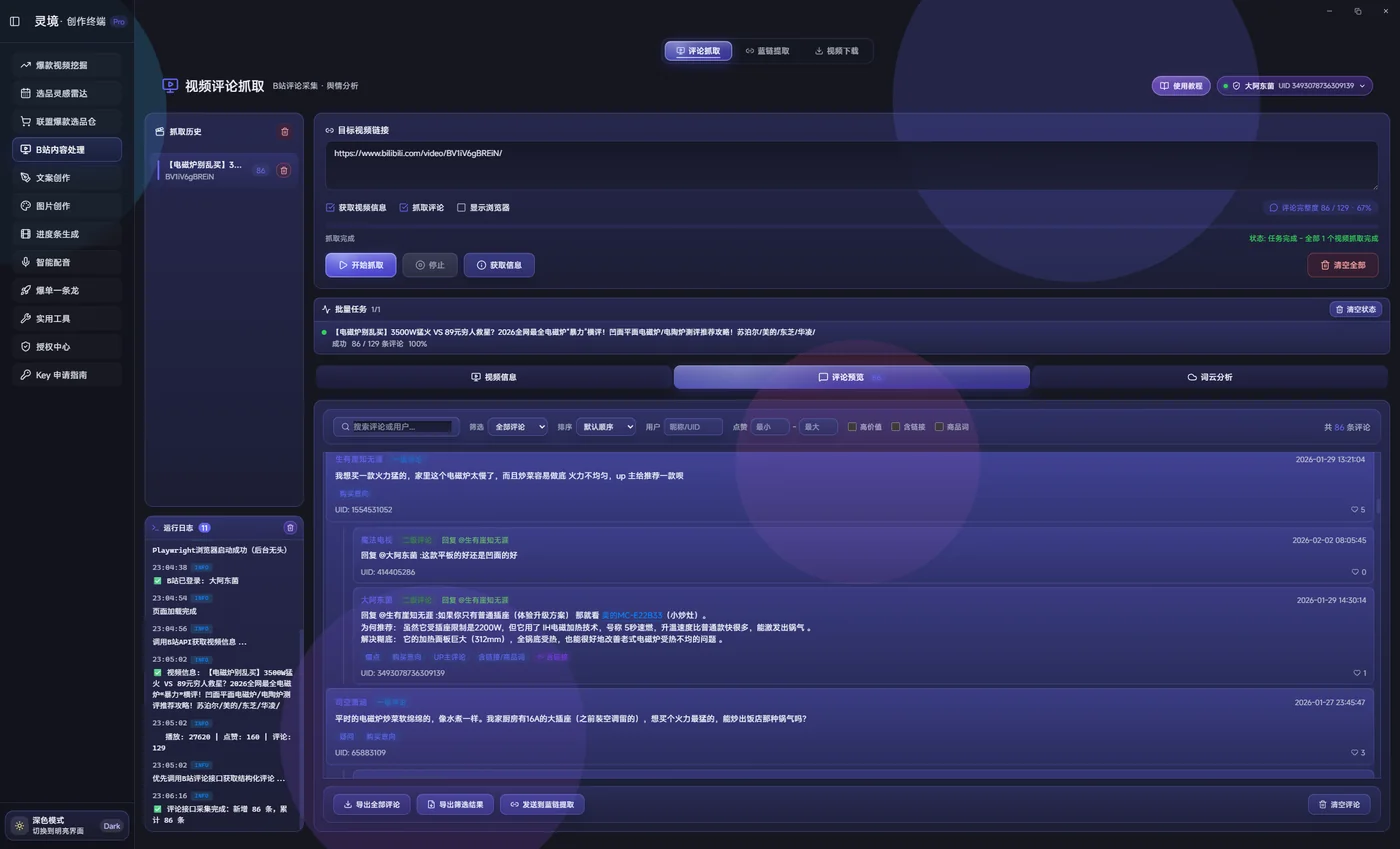
Task: Uncheck the 抓取评论 checkbox
Action: 404,208
